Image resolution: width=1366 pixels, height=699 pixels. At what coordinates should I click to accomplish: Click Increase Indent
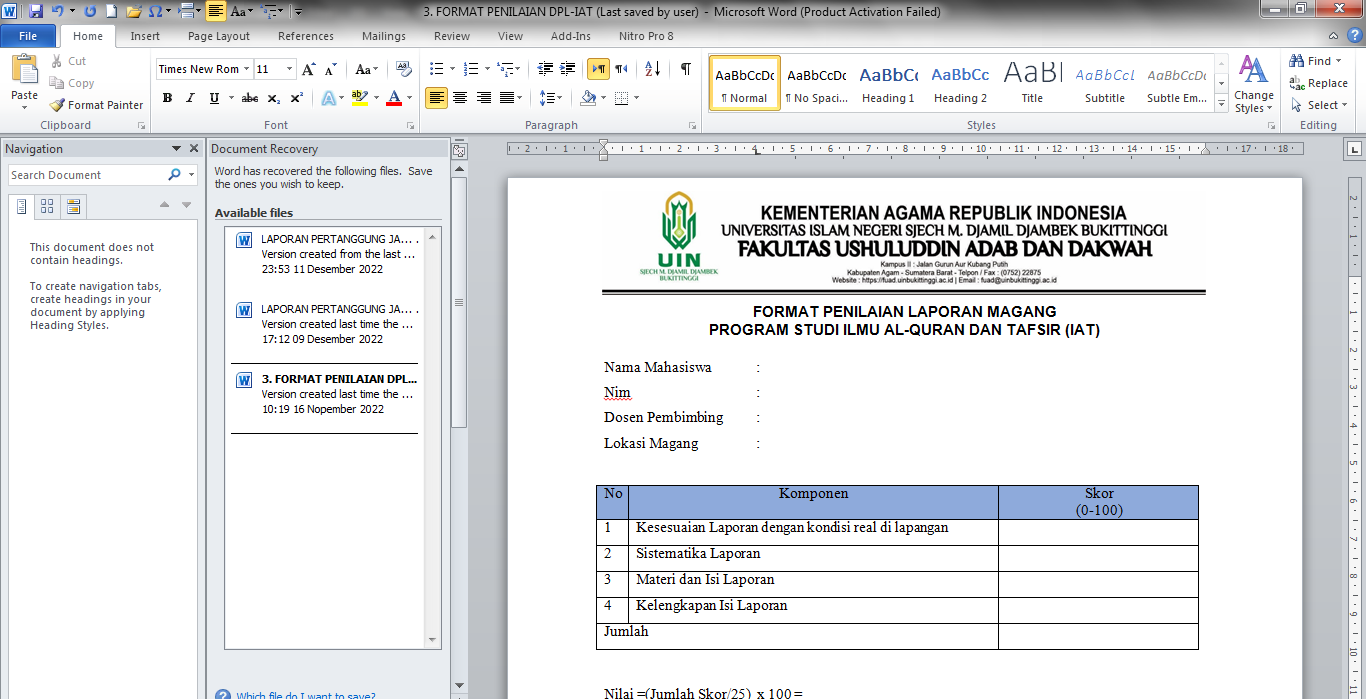[x=569, y=69]
